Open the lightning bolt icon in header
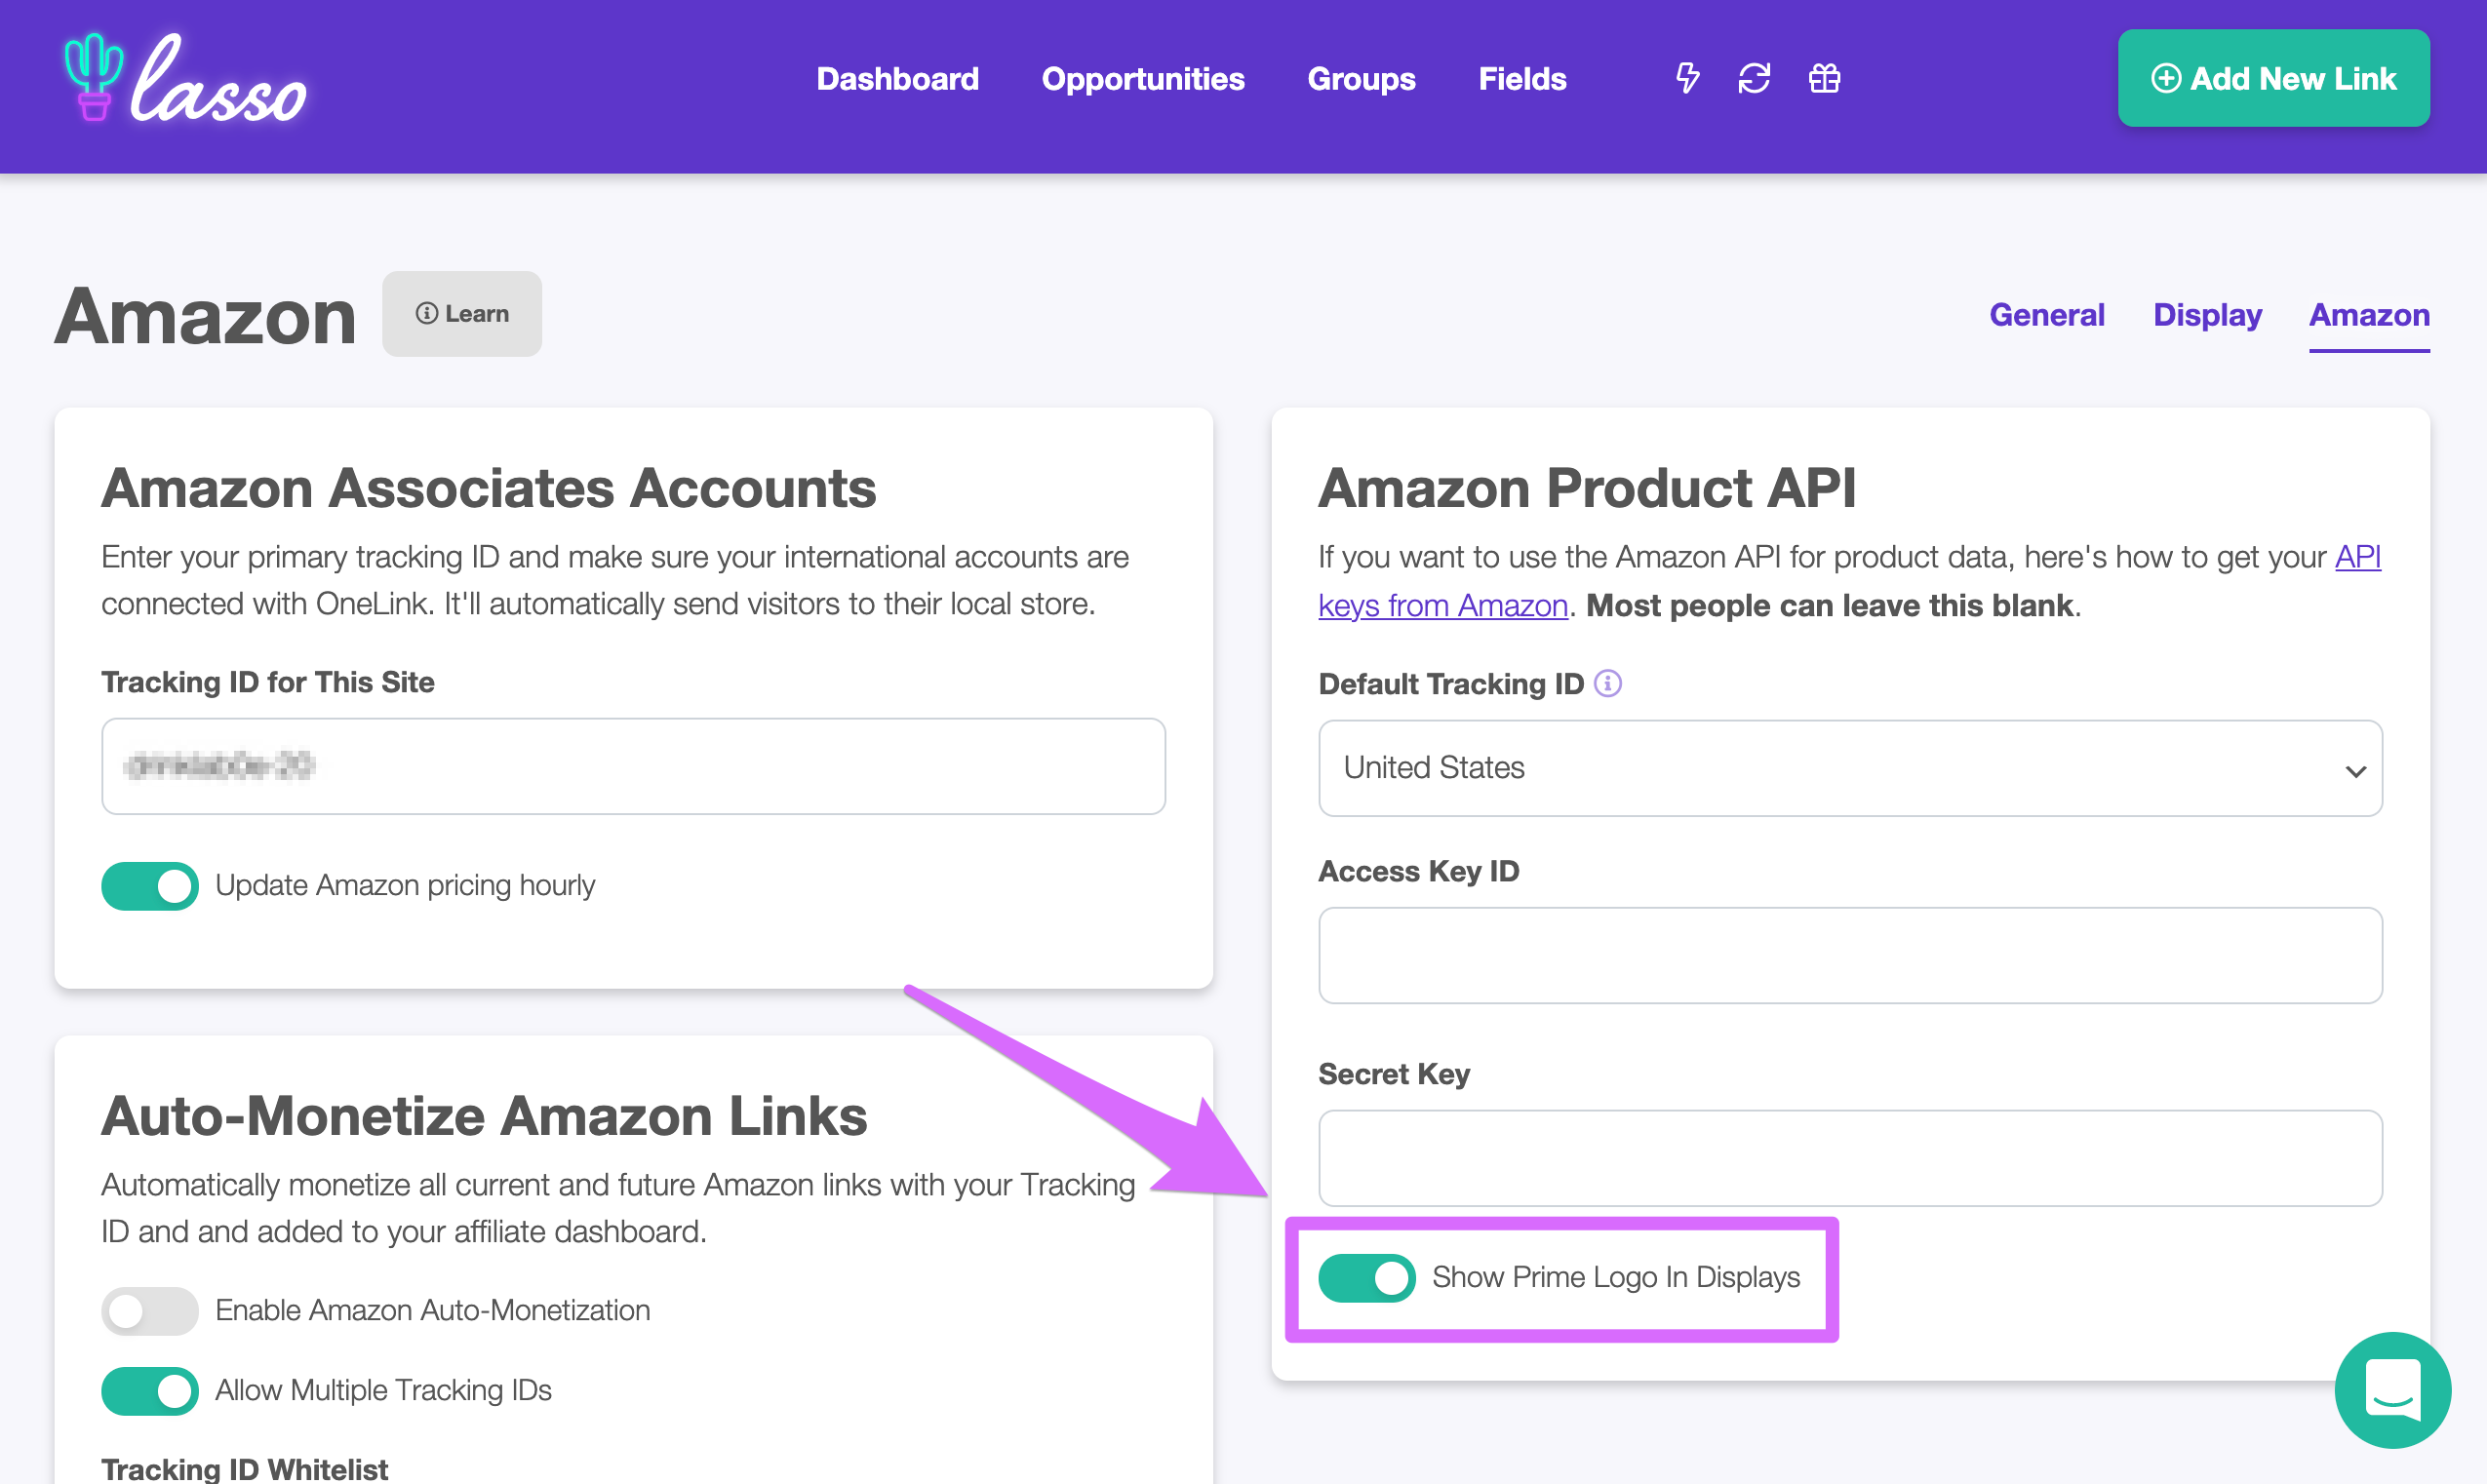 (1687, 78)
